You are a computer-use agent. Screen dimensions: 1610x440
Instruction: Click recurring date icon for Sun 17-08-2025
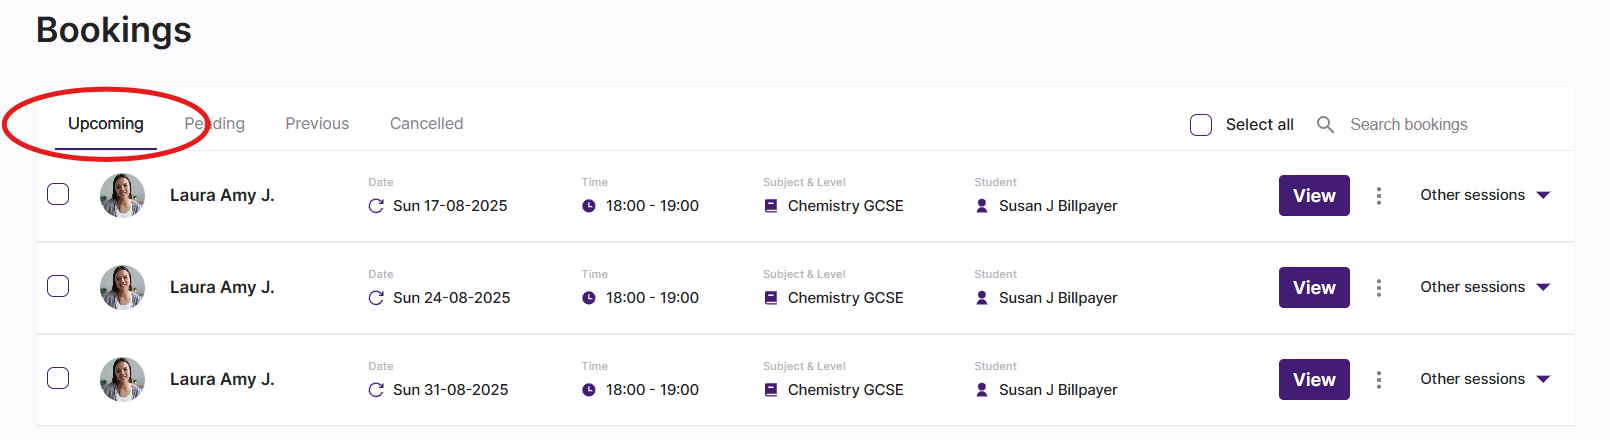click(376, 206)
